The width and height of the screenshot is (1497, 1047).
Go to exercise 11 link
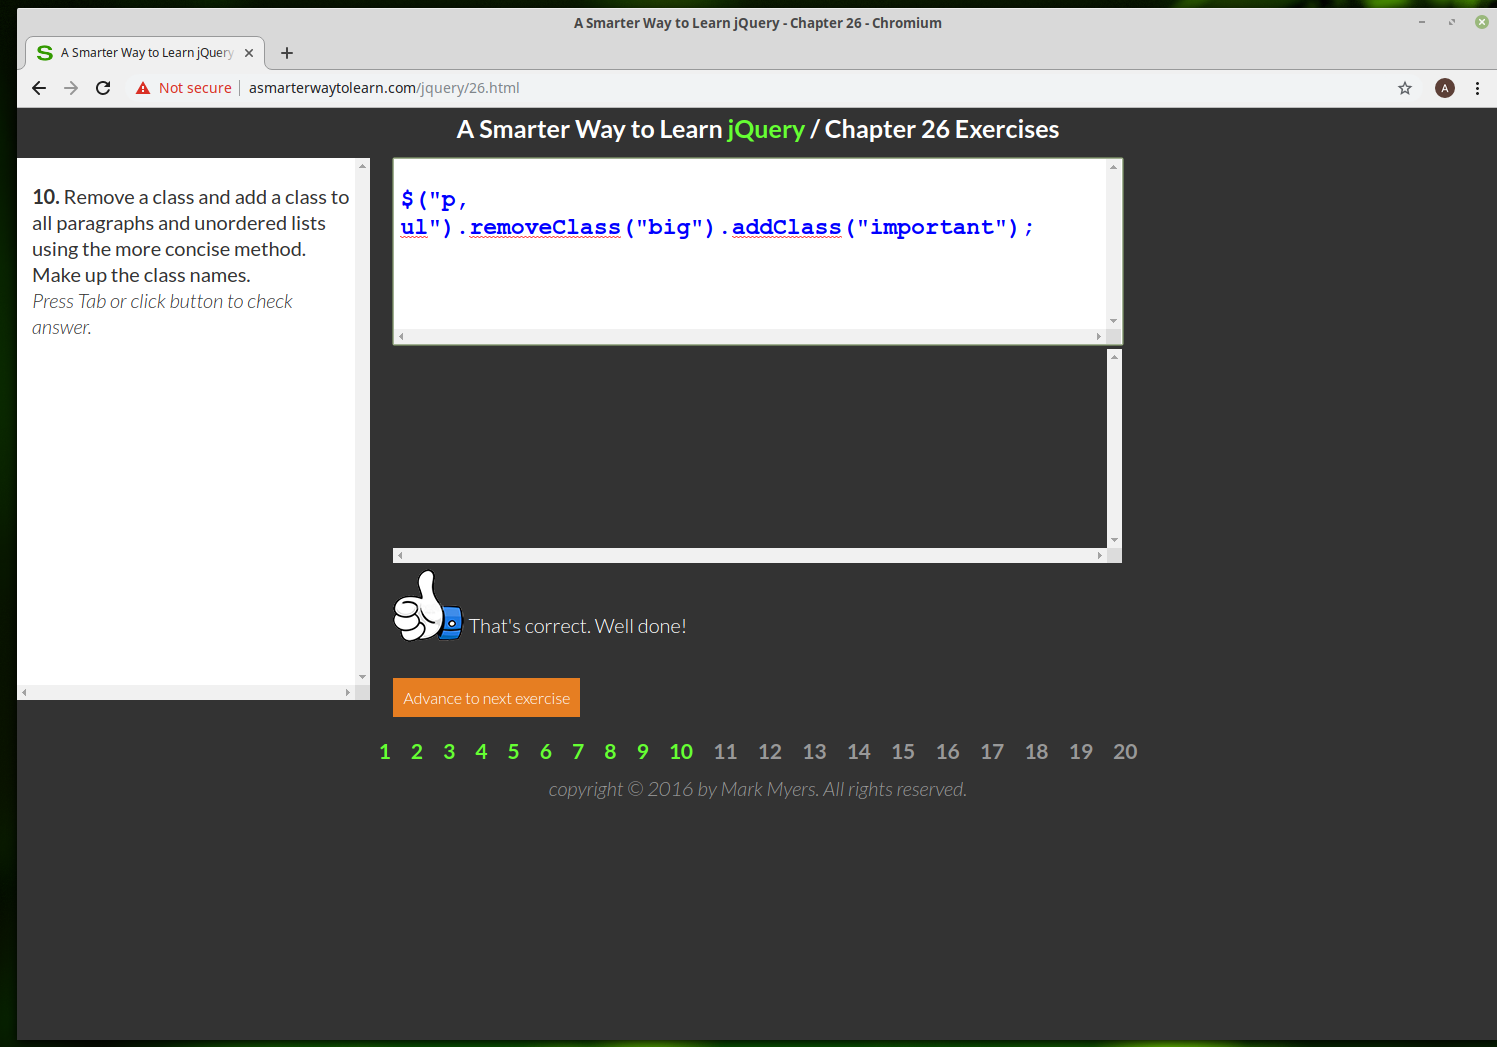pos(725,752)
